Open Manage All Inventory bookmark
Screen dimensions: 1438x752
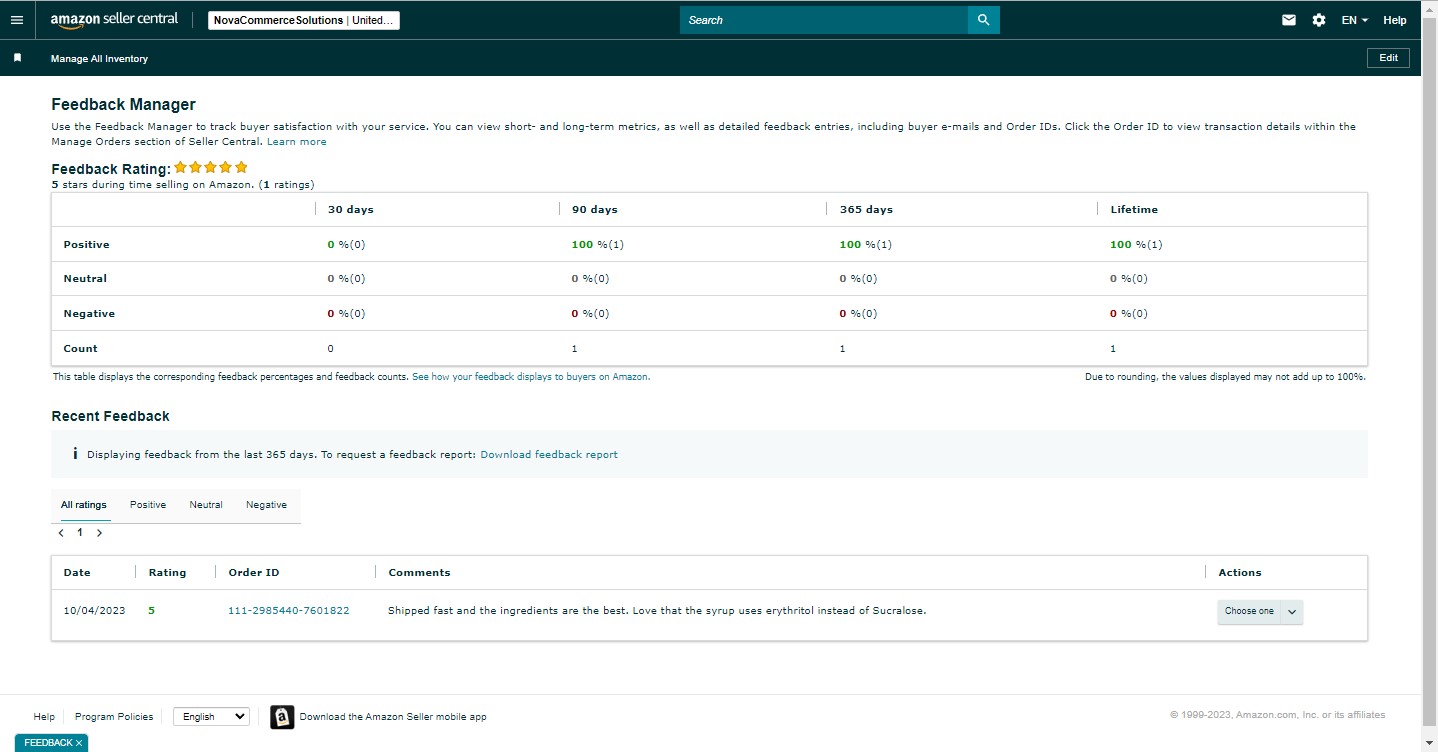tap(99, 59)
